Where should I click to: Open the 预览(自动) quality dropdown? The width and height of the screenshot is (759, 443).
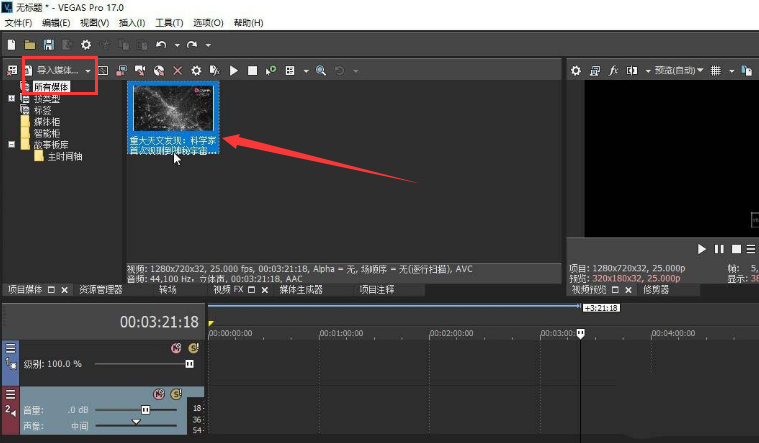(679, 71)
